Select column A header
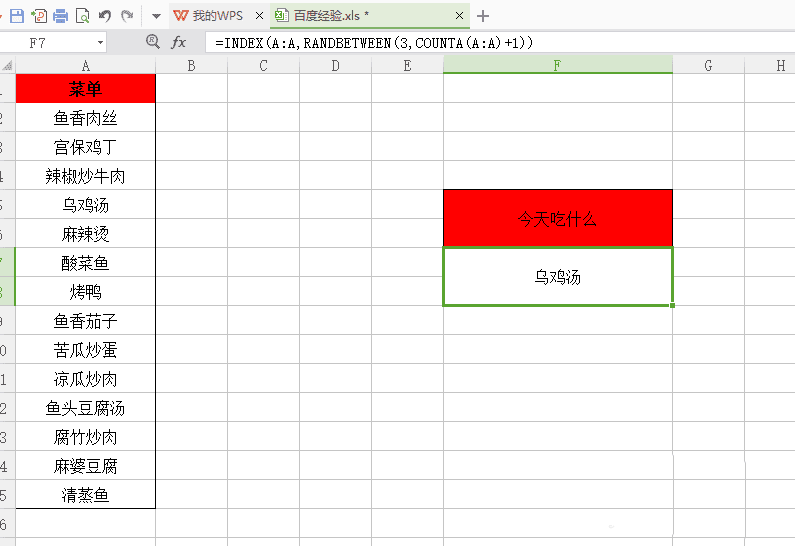This screenshot has width=795, height=546. click(x=85, y=65)
